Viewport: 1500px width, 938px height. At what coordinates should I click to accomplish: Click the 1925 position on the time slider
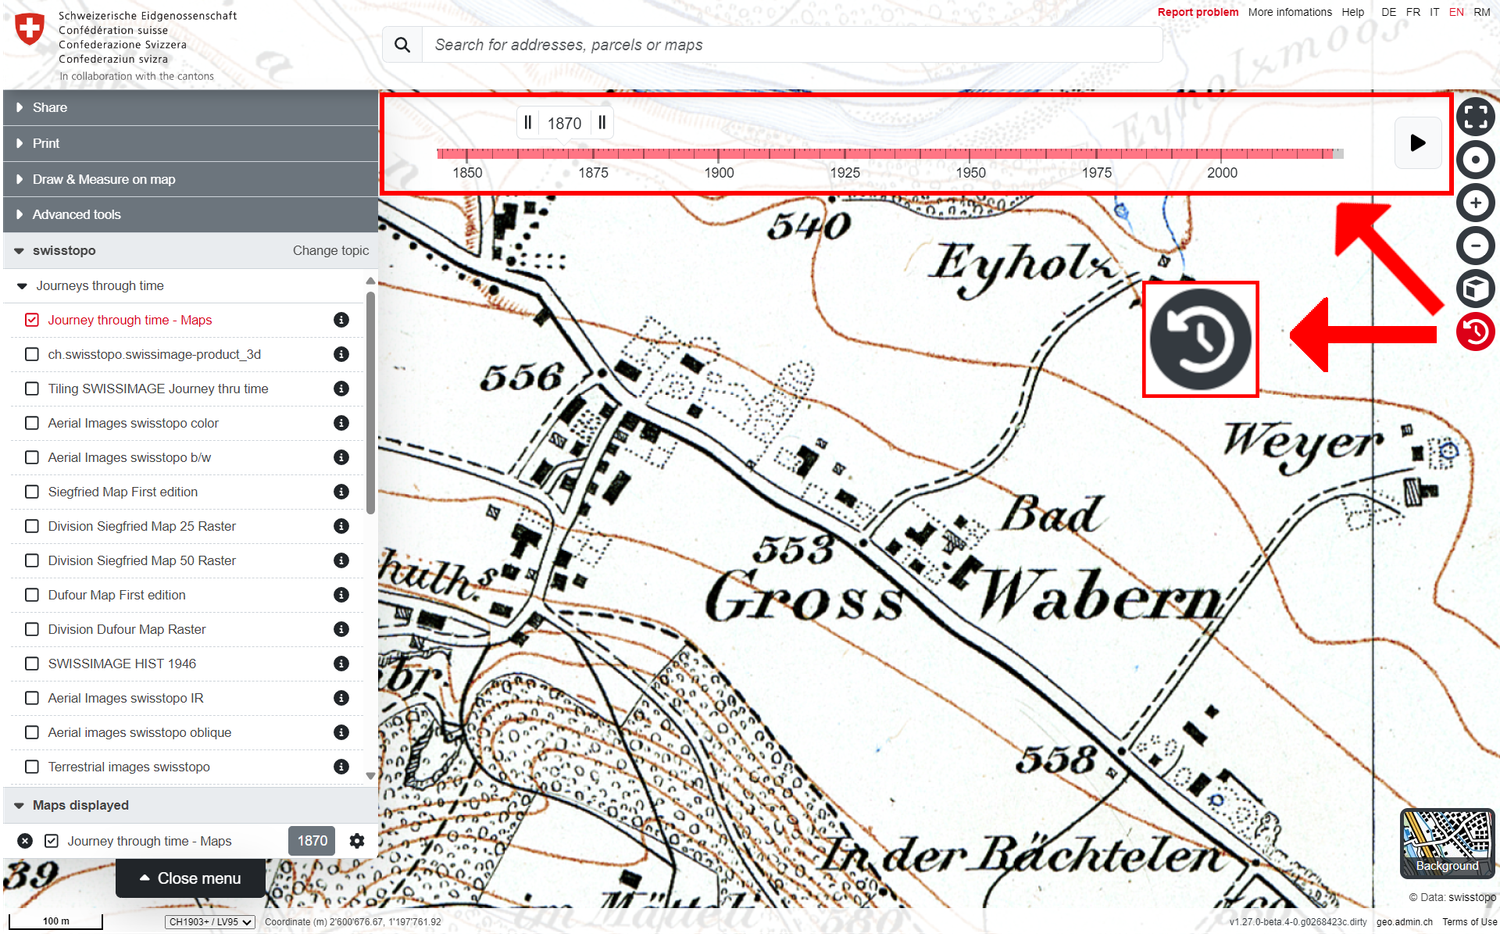(x=845, y=154)
